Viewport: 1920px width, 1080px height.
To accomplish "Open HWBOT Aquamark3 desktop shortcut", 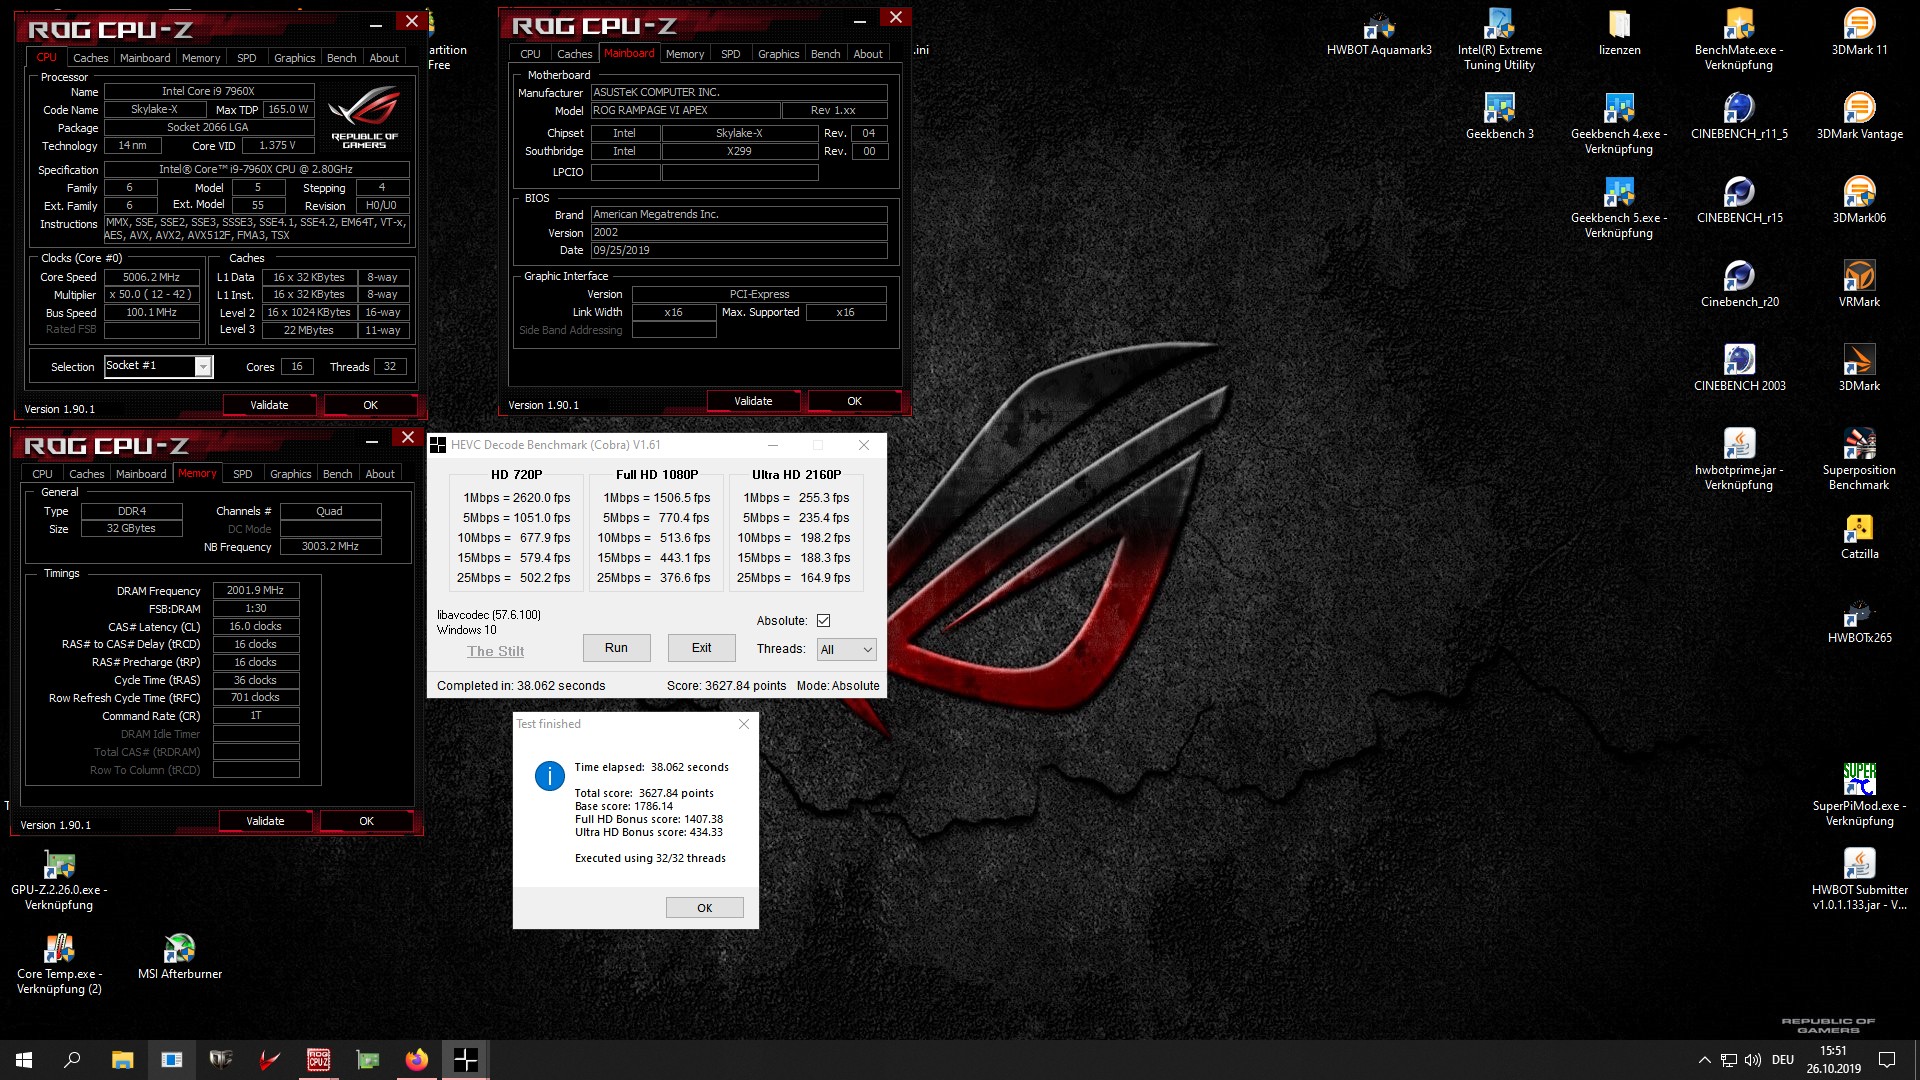I will click(x=1379, y=33).
